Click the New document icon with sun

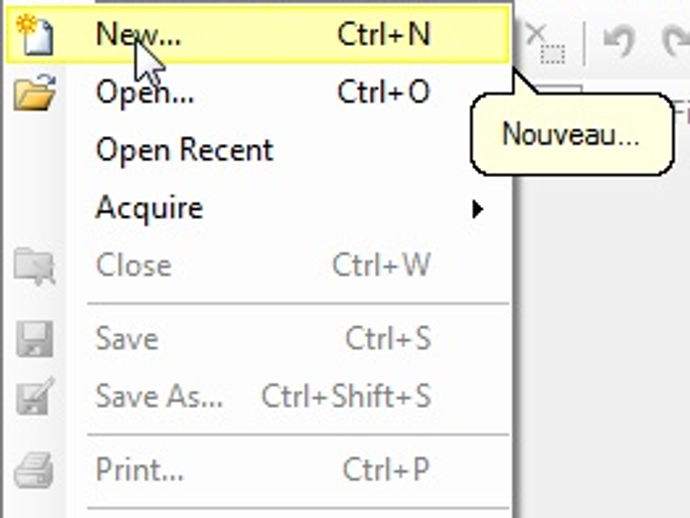click(x=34, y=35)
